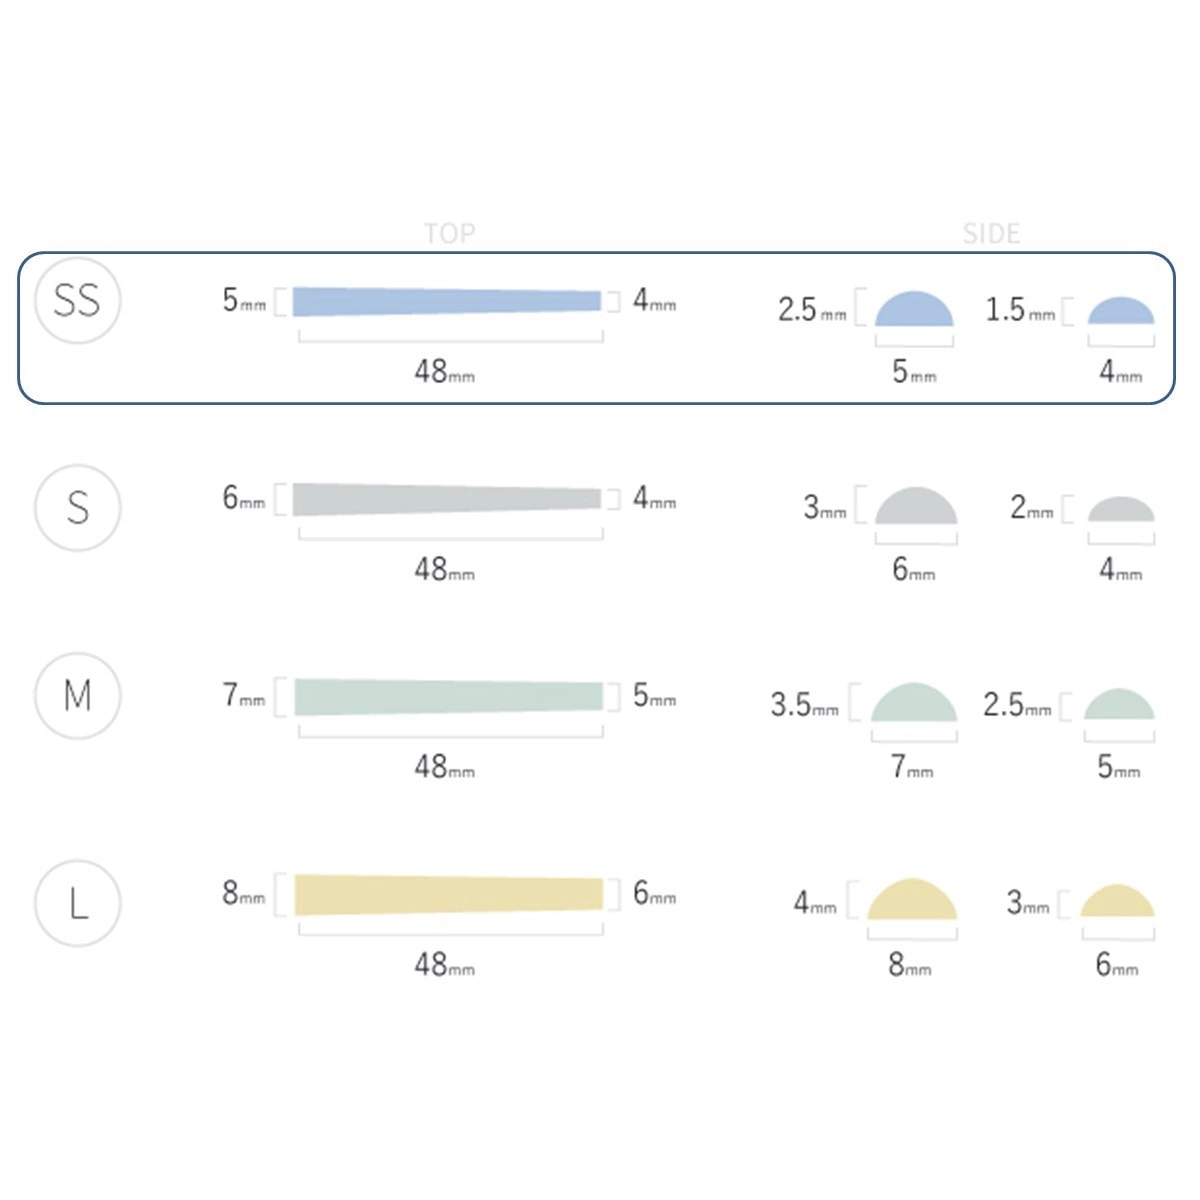
Task: Click the blue tapered top-view bar
Action: pos(446,301)
